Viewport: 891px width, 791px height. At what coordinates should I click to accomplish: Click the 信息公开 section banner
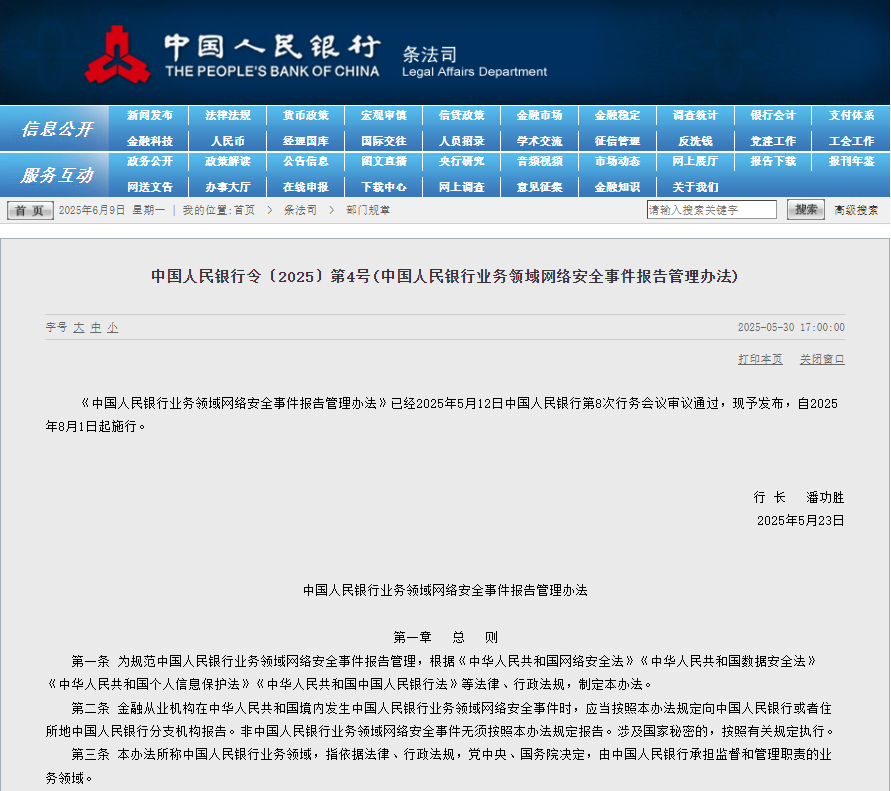55,128
